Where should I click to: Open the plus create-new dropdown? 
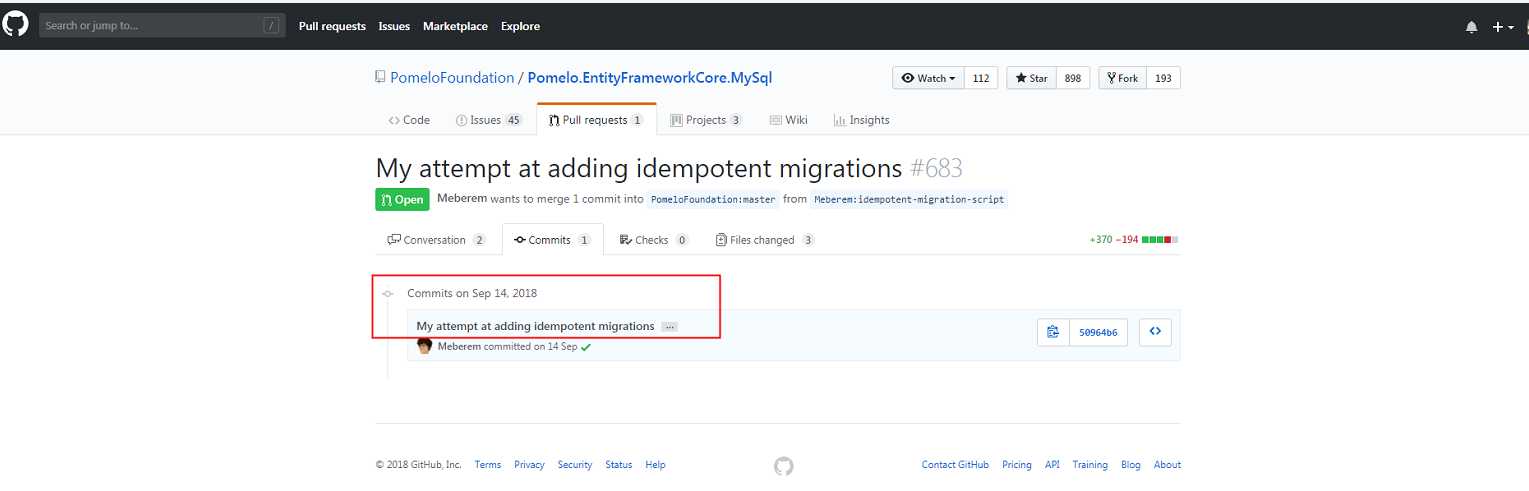tap(1503, 27)
